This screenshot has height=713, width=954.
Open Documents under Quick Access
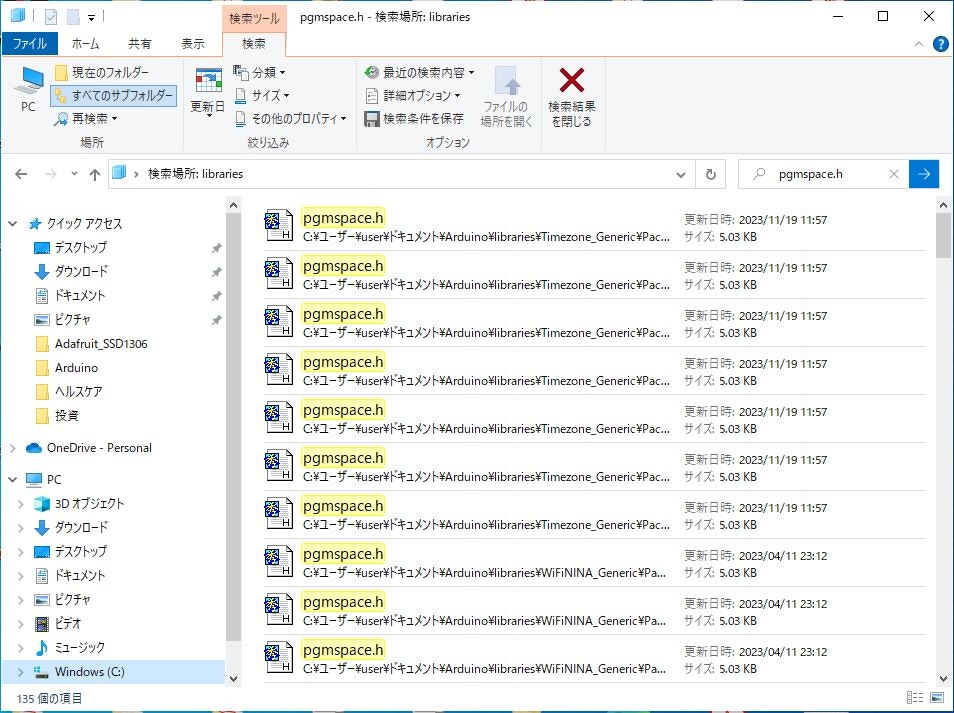(80, 296)
